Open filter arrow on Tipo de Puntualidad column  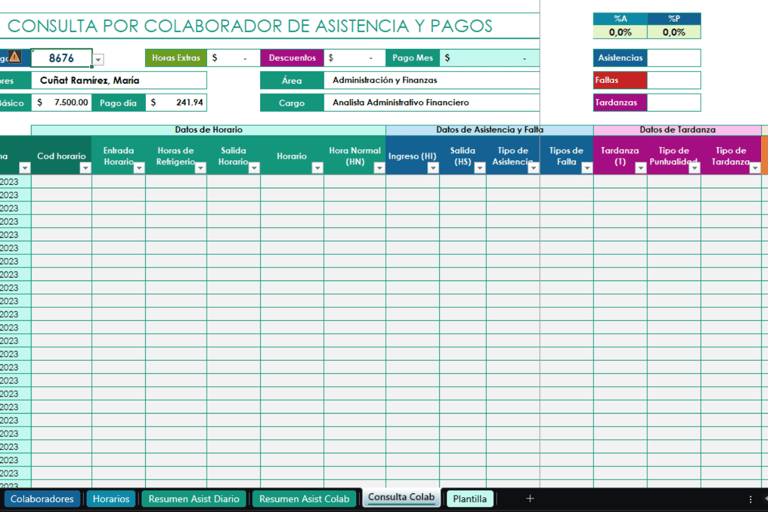pyautogui.click(x=695, y=168)
